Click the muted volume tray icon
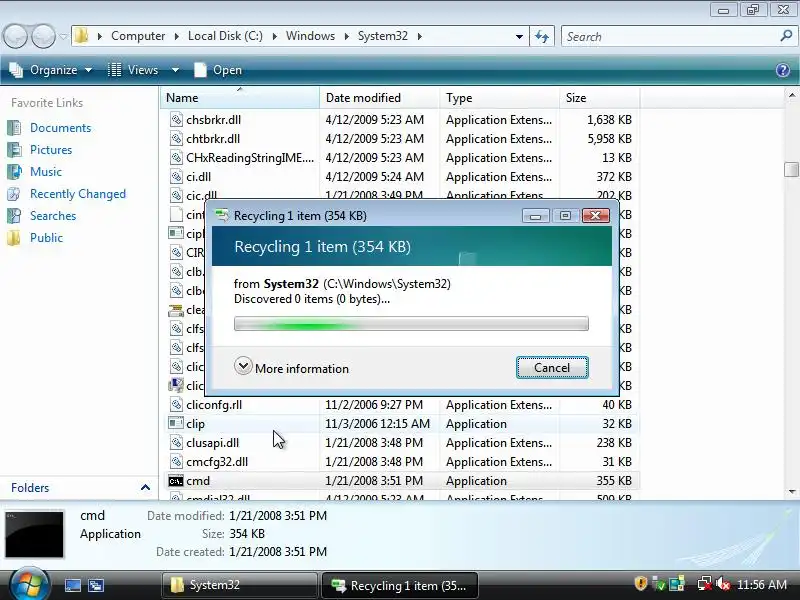Image resolution: width=800 pixels, height=600 pixels. tap(722, 584)
